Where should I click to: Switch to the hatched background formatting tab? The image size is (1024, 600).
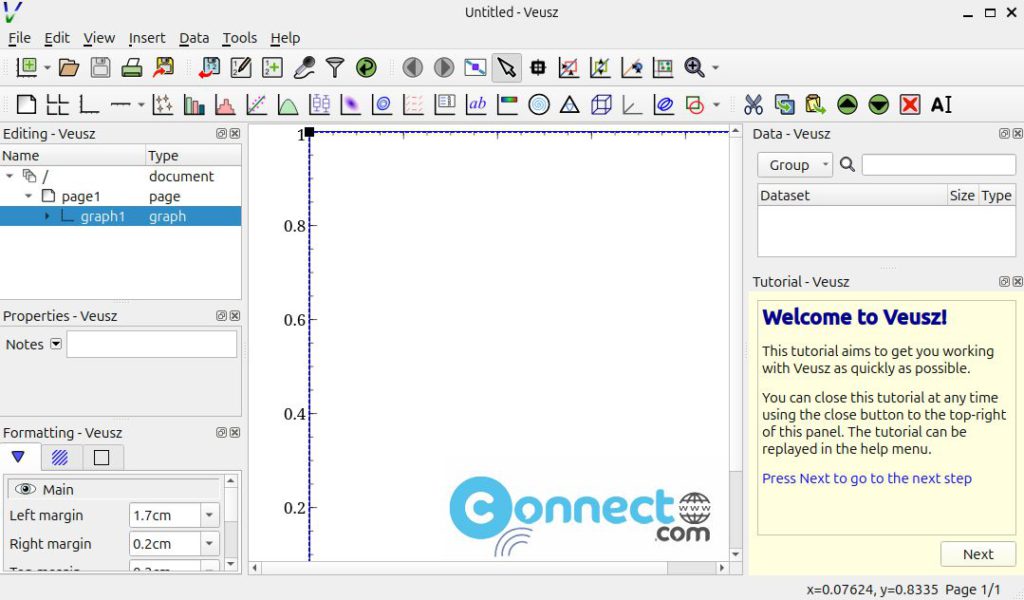(x=60, y=458)
